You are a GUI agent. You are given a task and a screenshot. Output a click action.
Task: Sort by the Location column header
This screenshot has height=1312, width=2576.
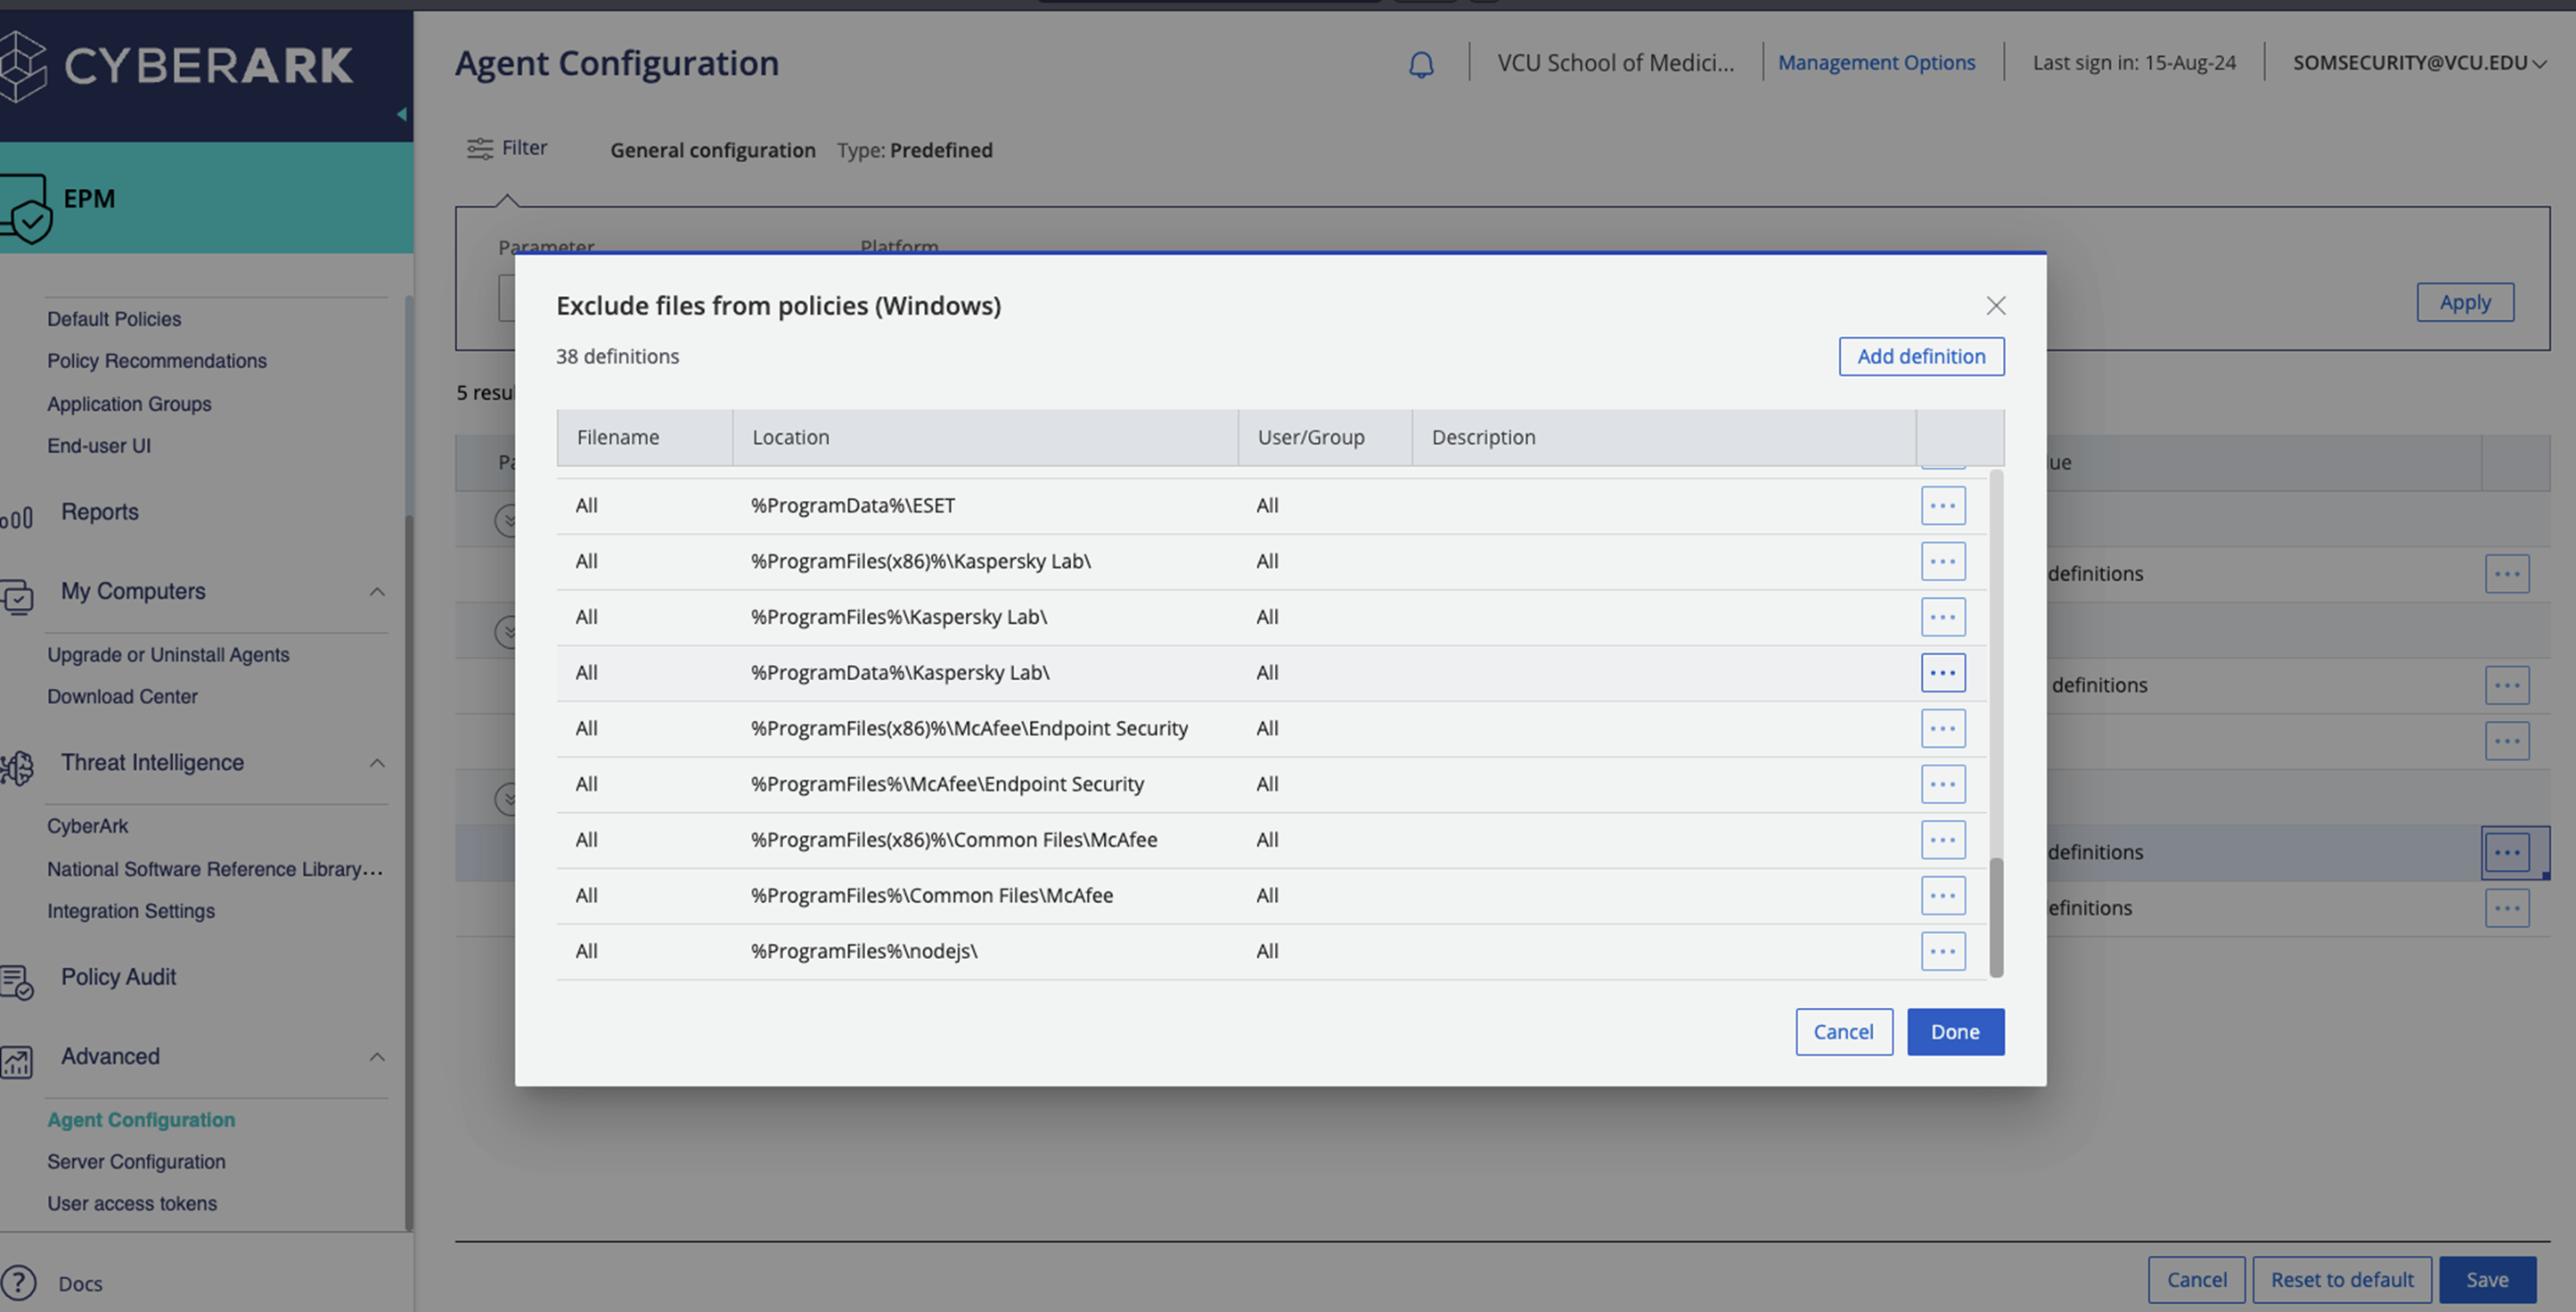985,437
